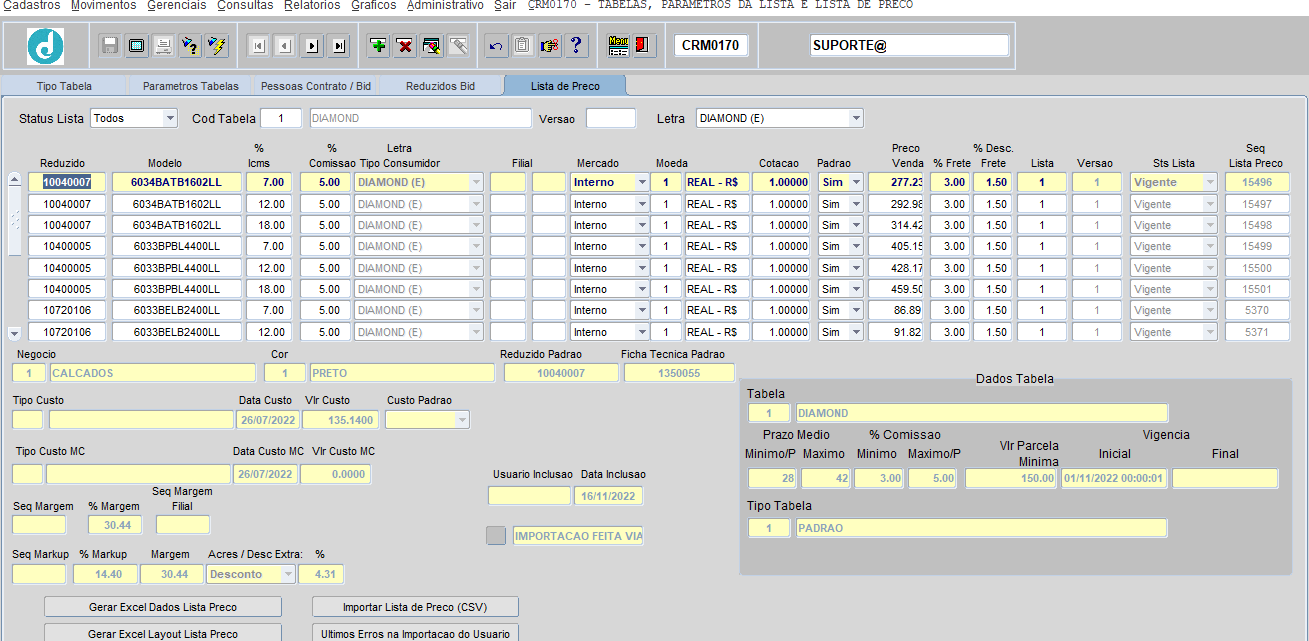Click the Versao filter input field
1309x641 pixels.
[x=611, y=118]
